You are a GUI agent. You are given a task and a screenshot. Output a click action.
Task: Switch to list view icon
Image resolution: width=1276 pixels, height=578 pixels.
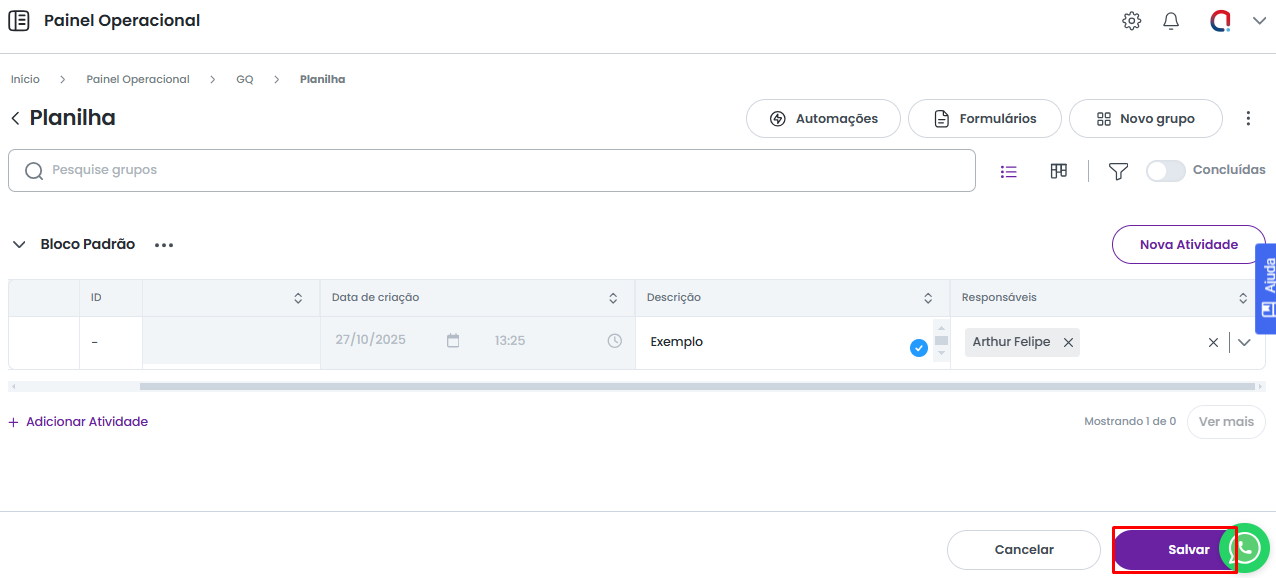1009,171
